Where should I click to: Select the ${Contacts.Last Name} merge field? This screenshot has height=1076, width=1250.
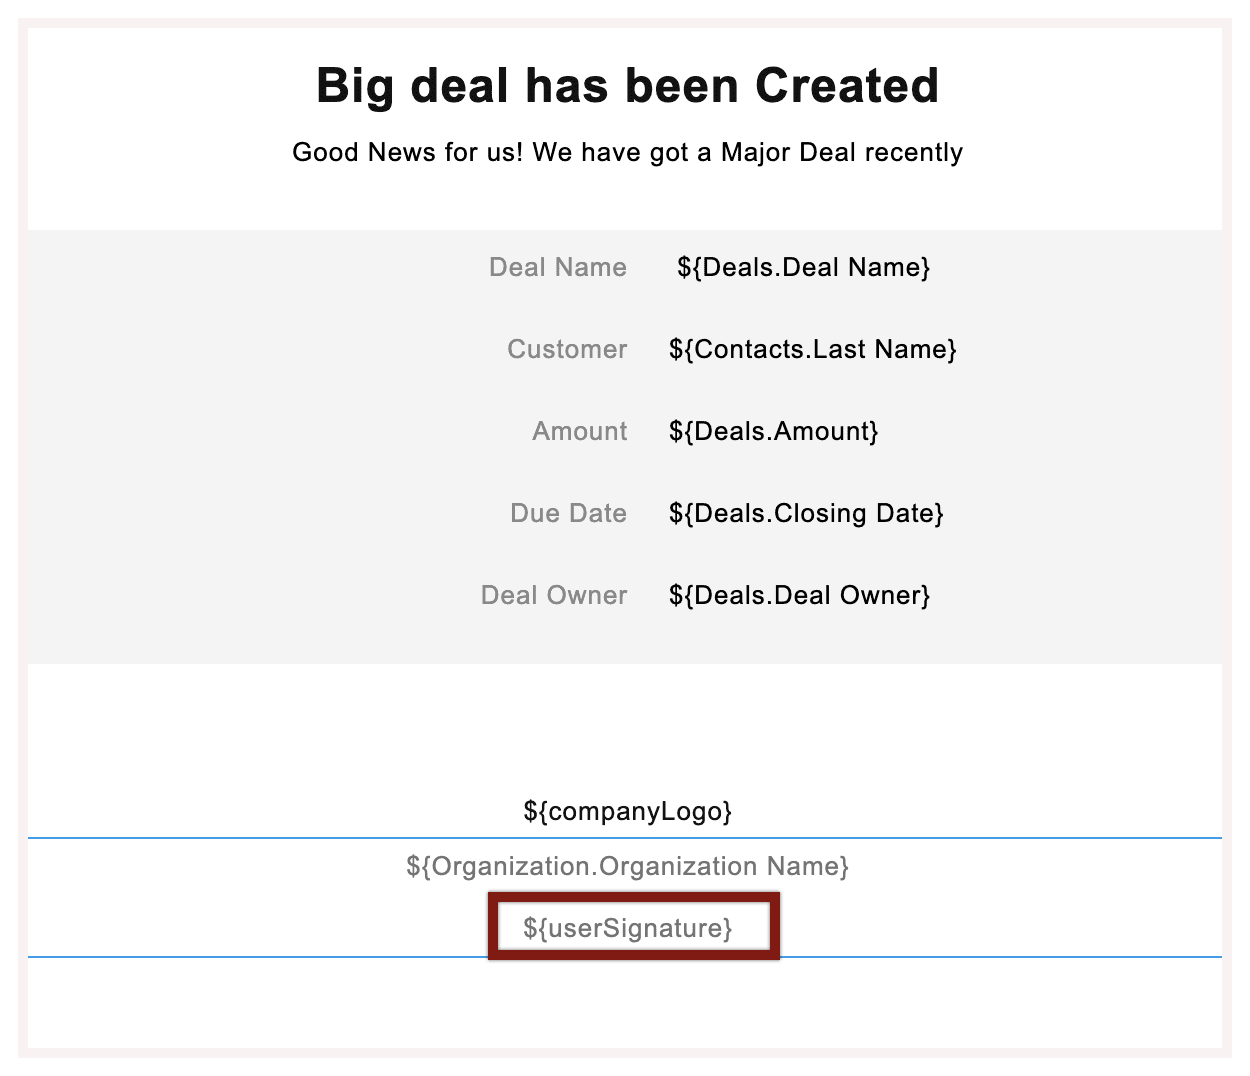(x=812, y=349)
